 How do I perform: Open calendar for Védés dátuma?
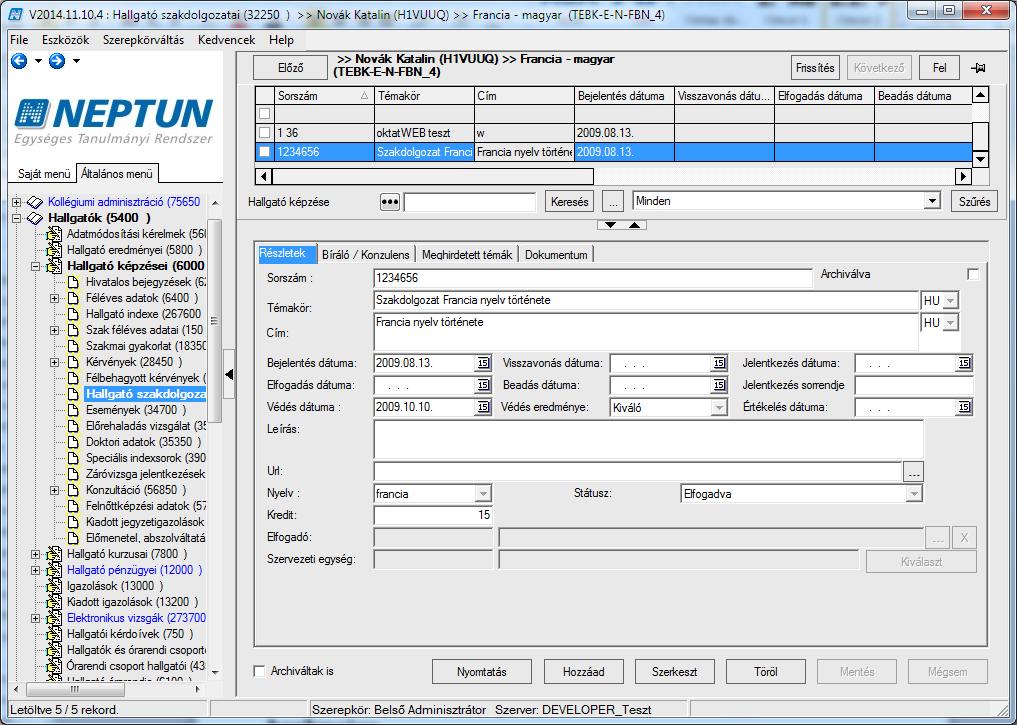point(483,407)
